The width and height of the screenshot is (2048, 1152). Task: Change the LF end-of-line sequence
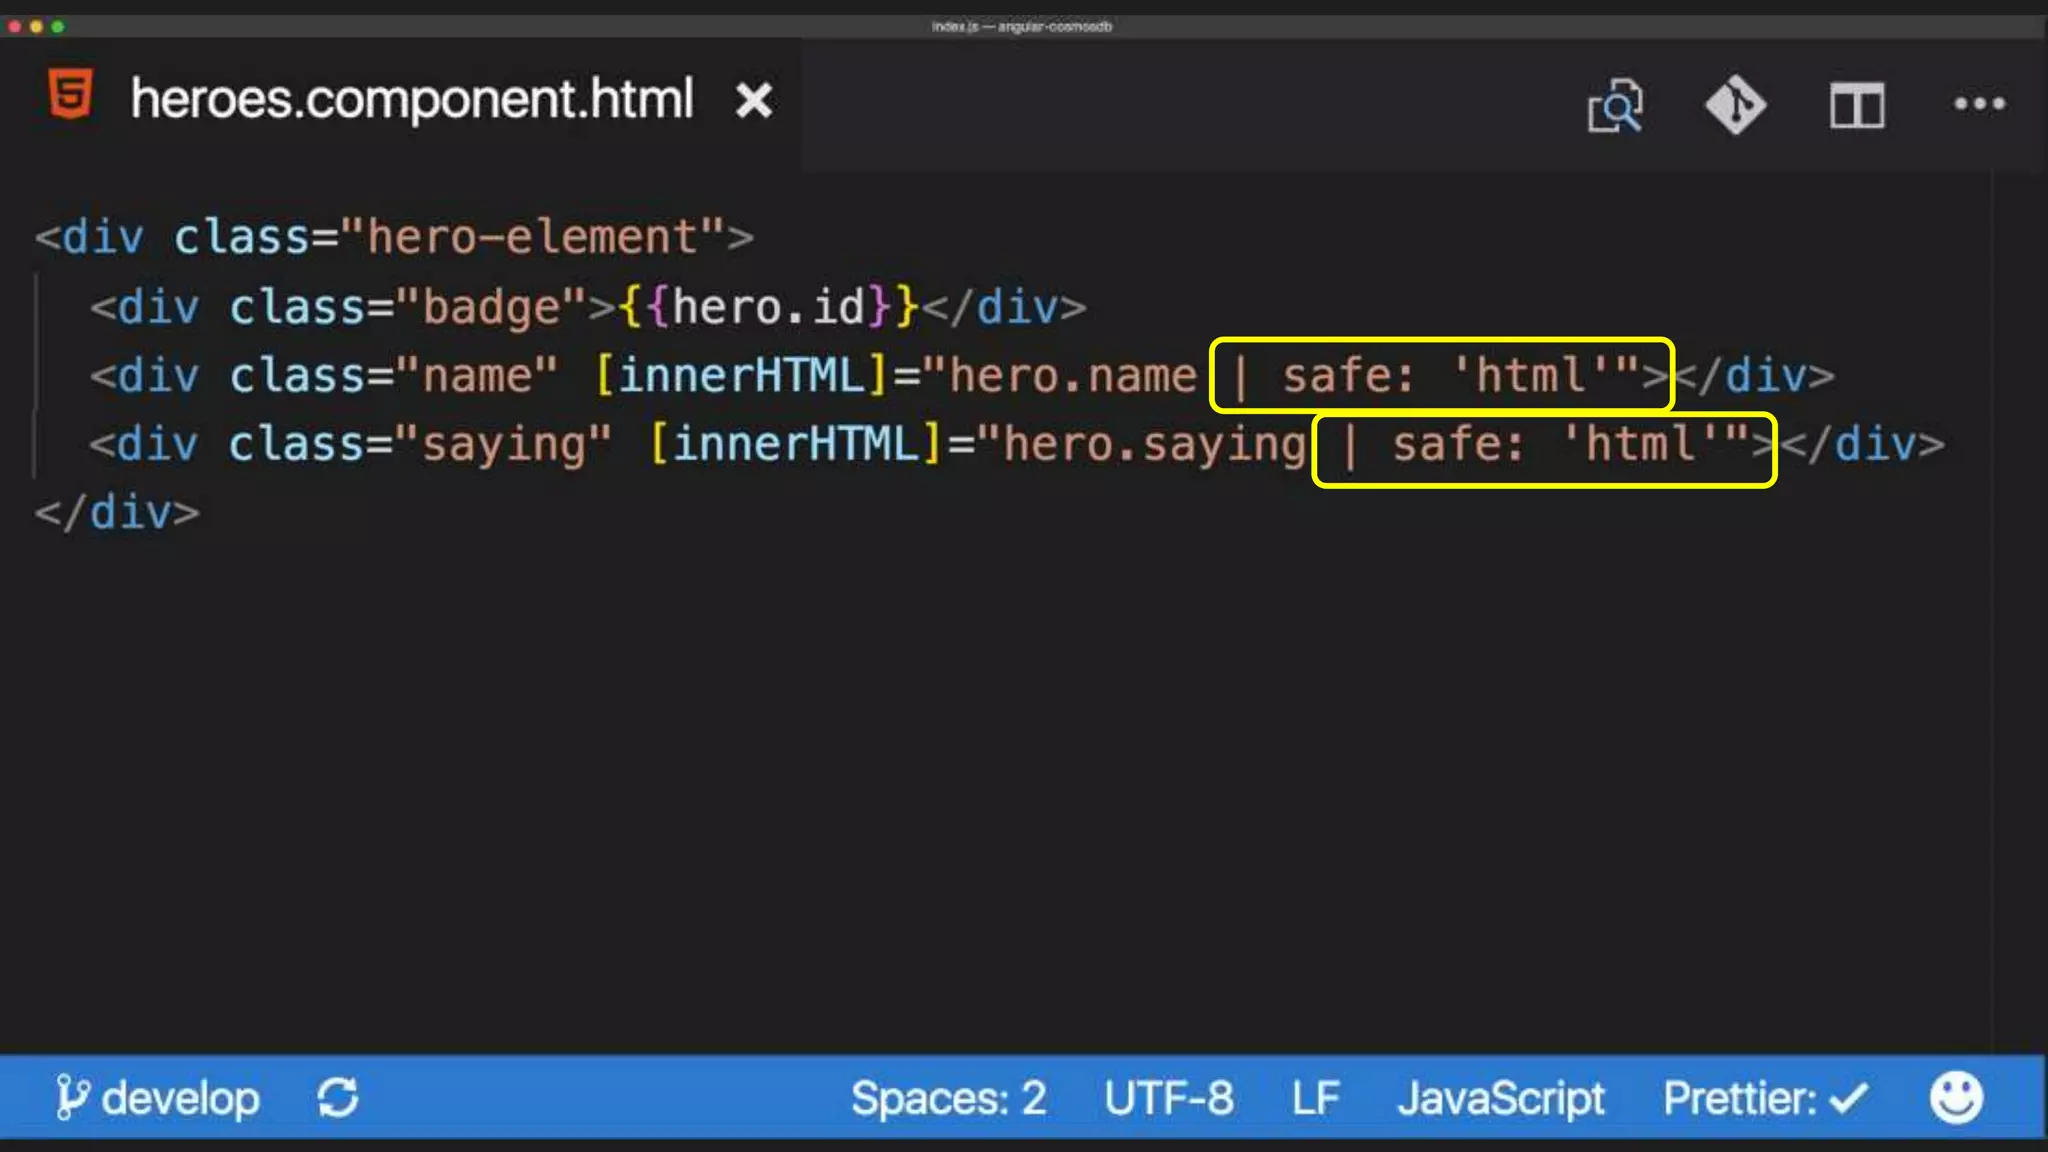1314,1098
